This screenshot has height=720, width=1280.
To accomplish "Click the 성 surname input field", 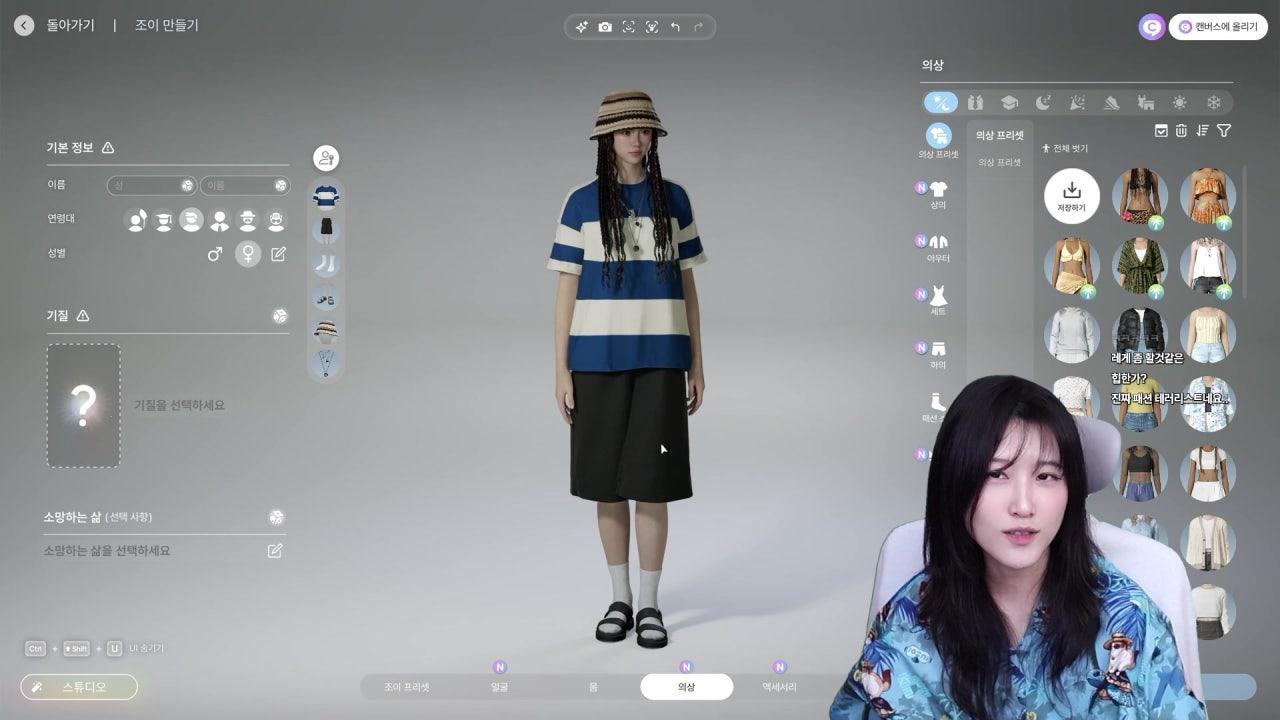I will pyautogui.click(x=152, y=185).
